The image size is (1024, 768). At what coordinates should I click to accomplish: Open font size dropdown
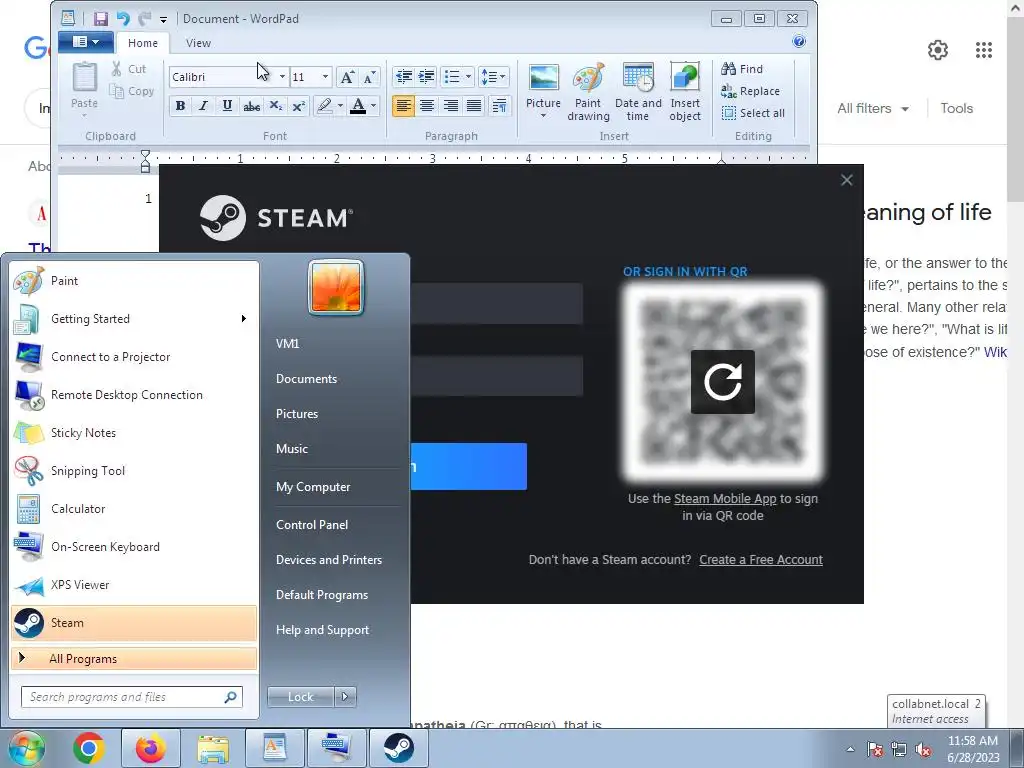pyautogui.click(x=325, y=77)
